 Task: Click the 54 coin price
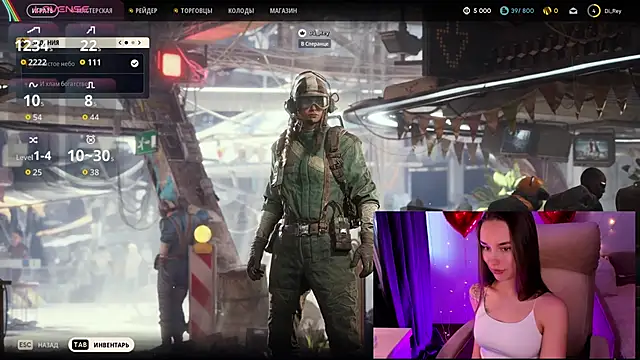tap(33, 117)
